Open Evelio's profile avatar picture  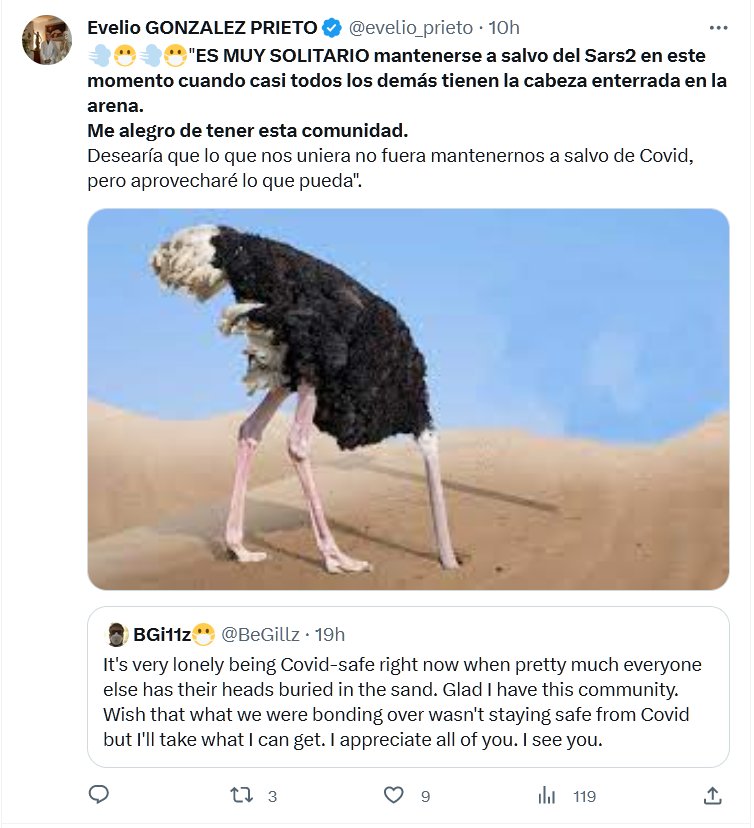click(x=46, y=41)
